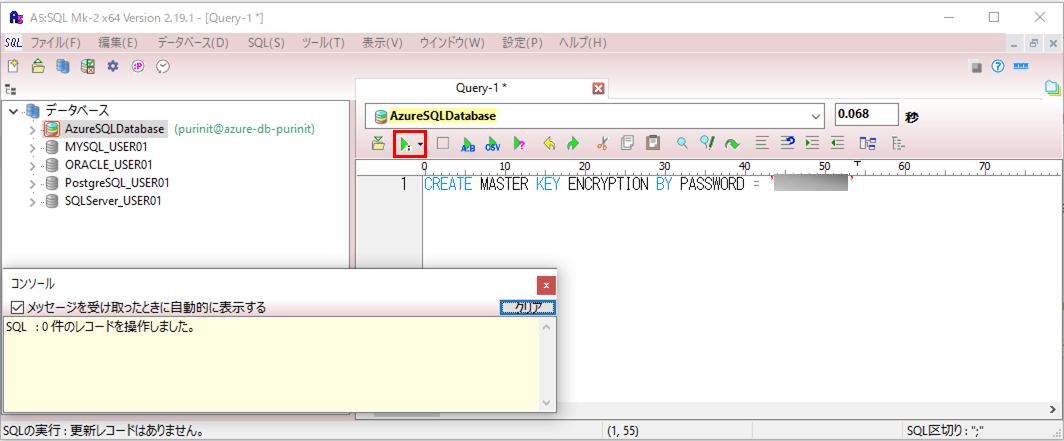Click the stacked windows icon at tab bar right
The image size is (1064, 441).
pos(1052,88)
